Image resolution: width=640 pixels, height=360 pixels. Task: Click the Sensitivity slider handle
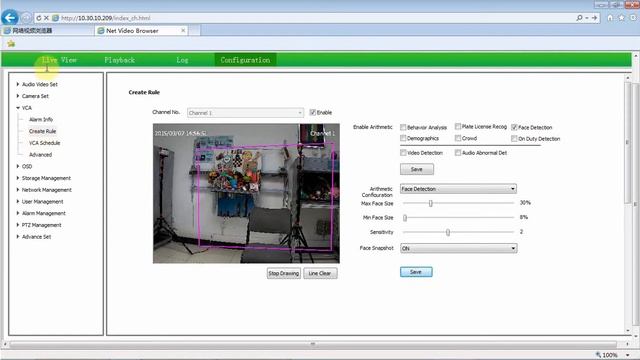click(x=448, y=232)
